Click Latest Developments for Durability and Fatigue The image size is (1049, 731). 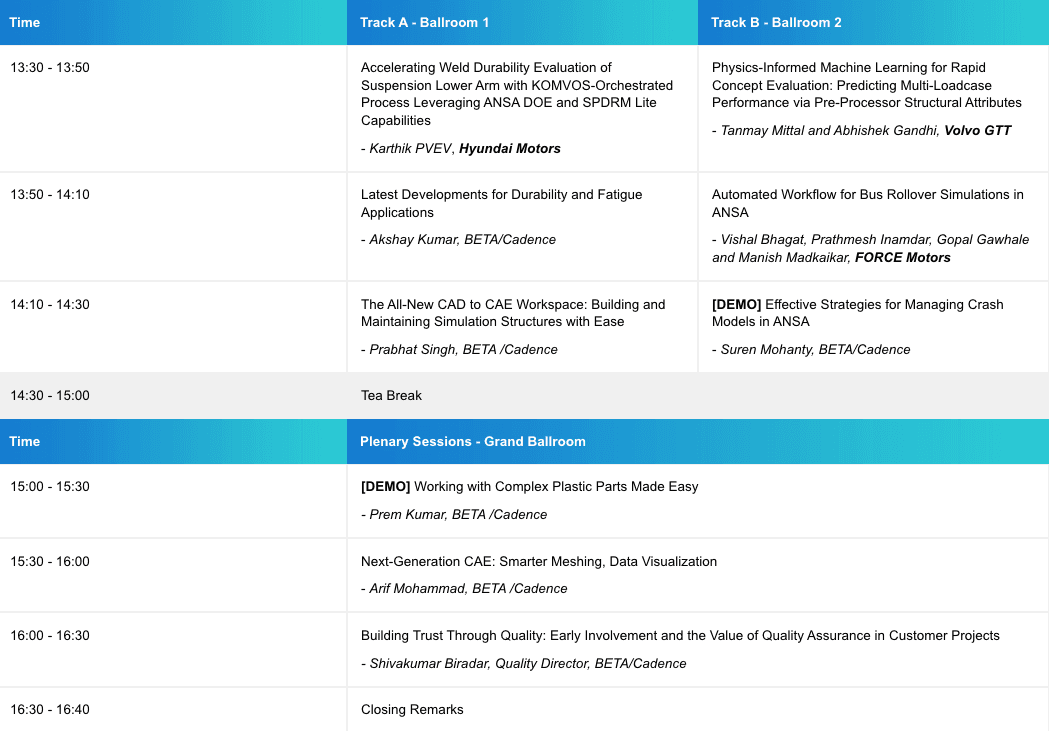pyautogui.click(x=502, y=203)
